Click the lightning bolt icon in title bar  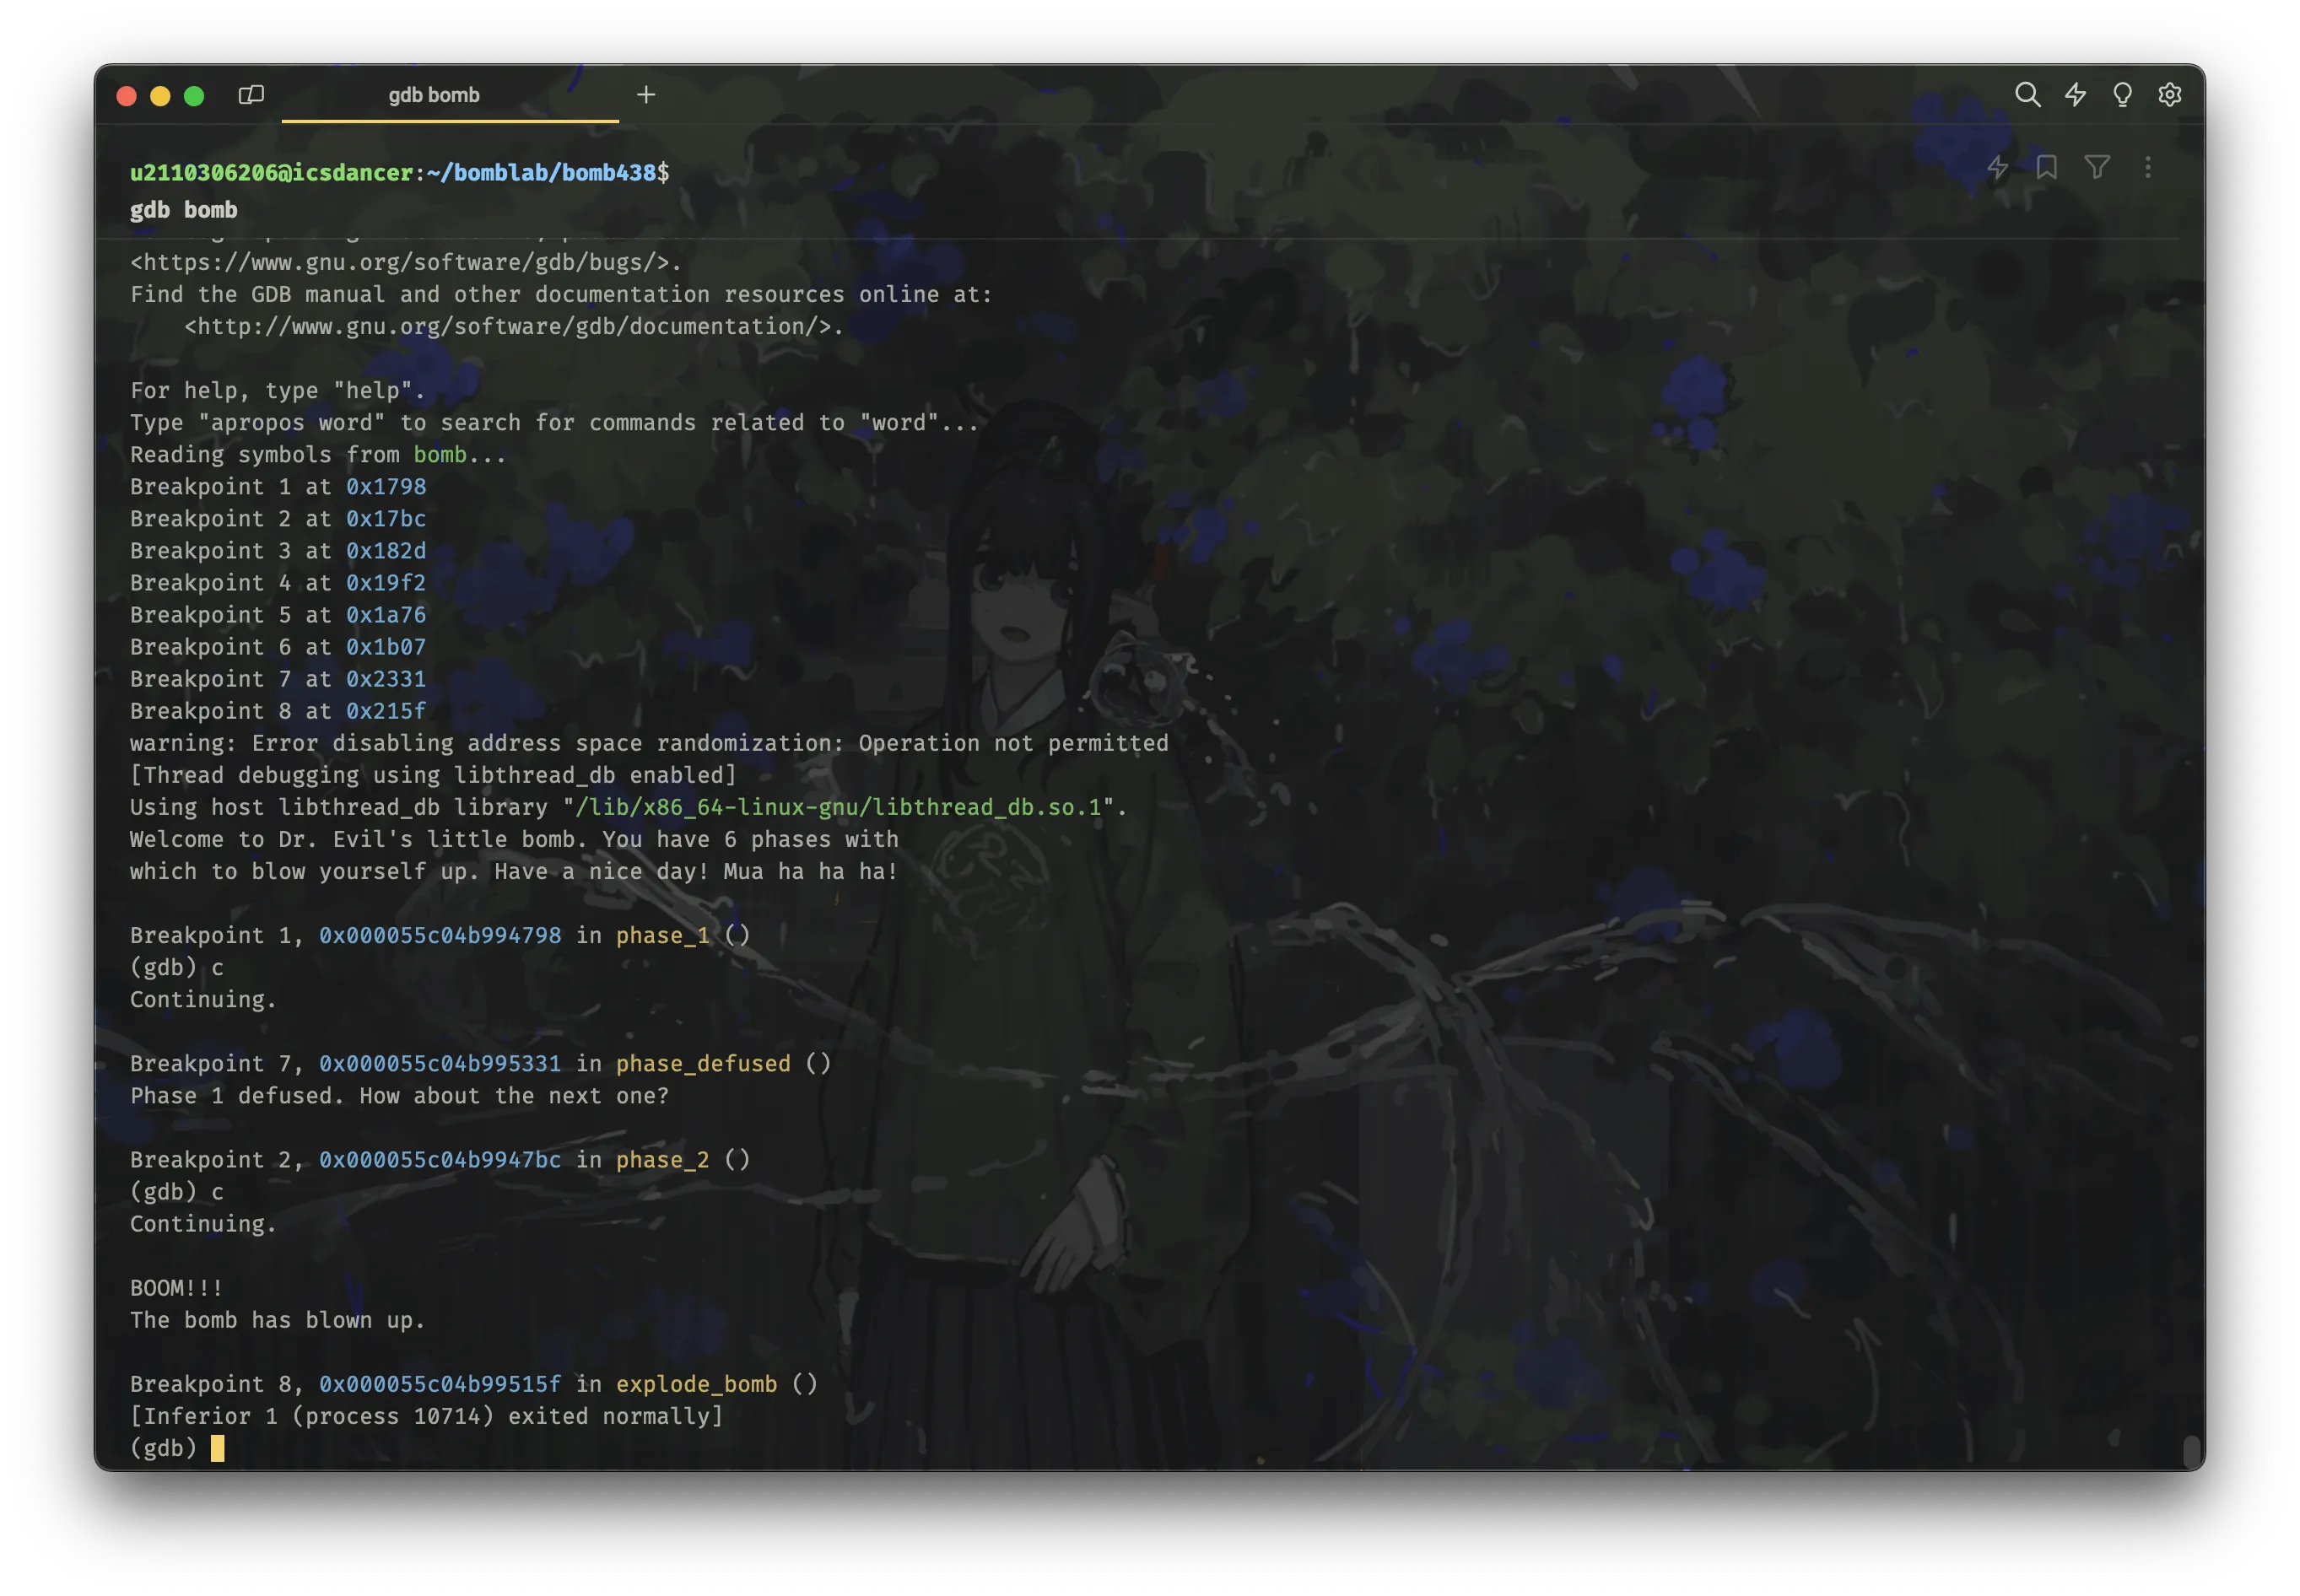pos(2075,95)
